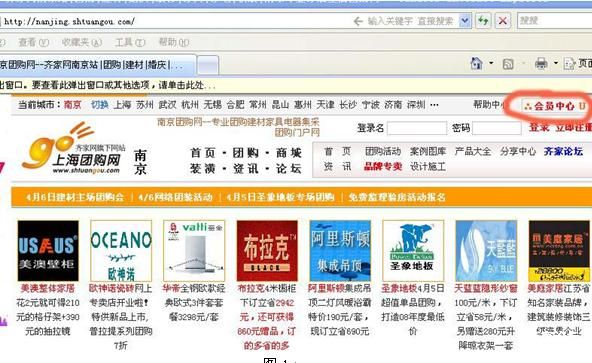Open the address bar dropdown arrow
The width and height of the screenshot is (592, 363).
(x=465, y=21)
